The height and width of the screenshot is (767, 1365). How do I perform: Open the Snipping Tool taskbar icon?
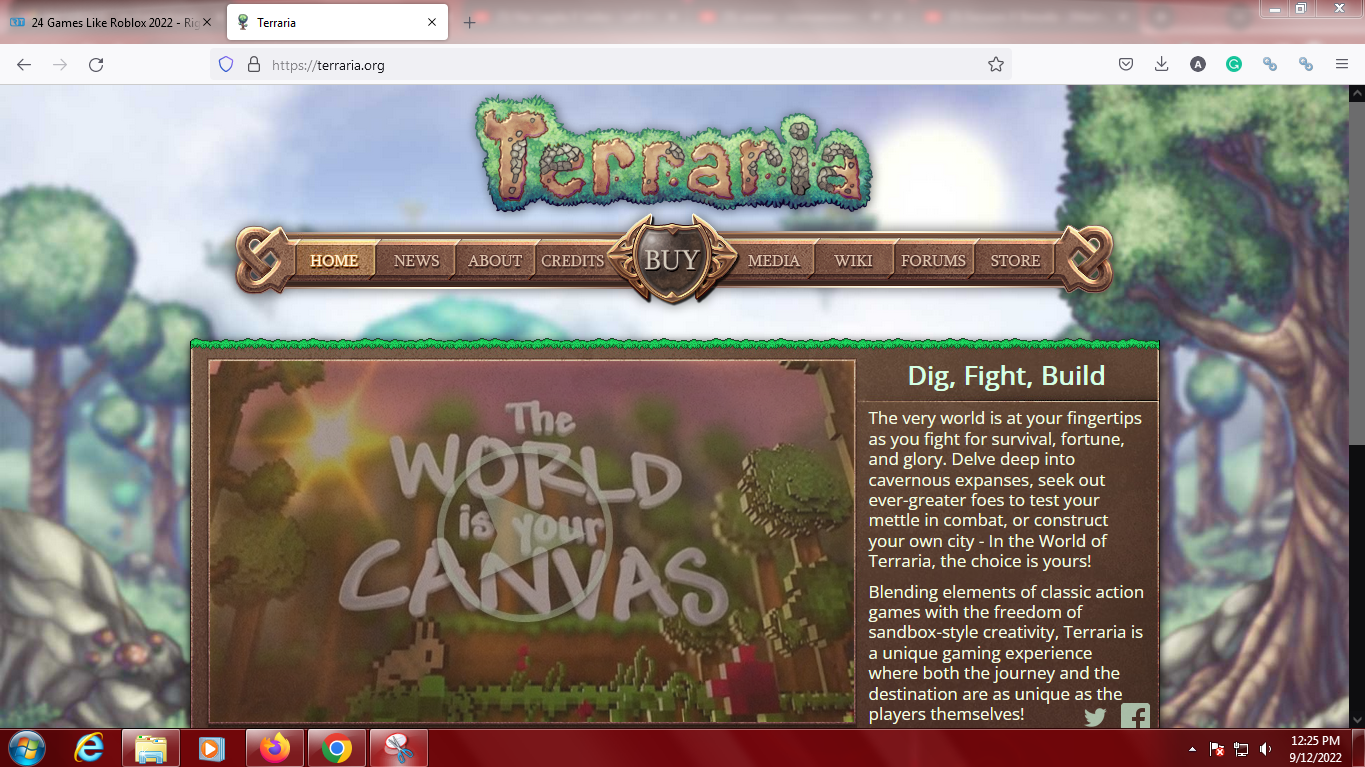coord(399,748)
